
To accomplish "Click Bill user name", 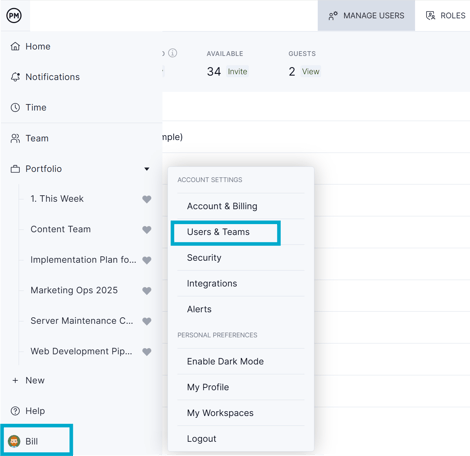I will pos(32,441).
